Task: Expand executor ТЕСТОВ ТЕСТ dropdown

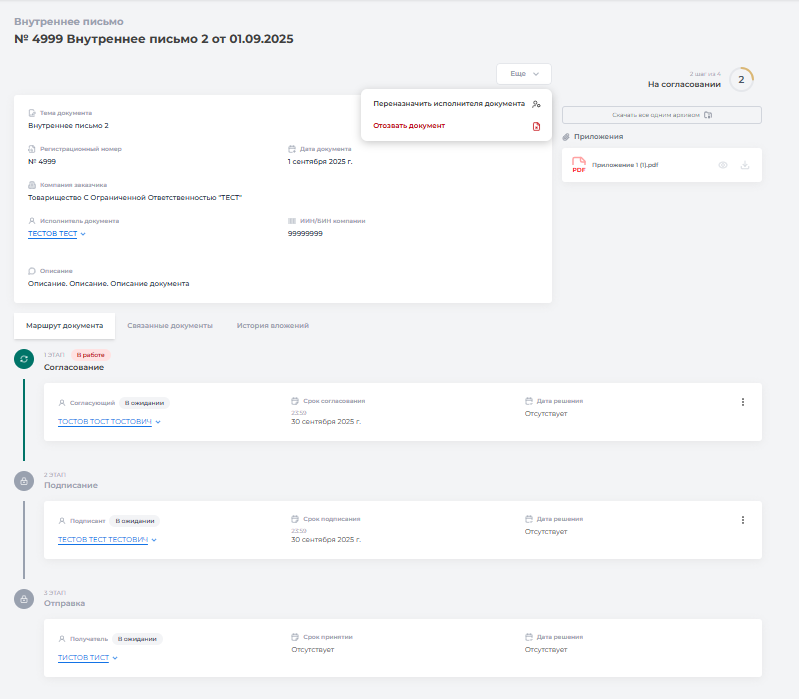Action: (x=57, y=234)
